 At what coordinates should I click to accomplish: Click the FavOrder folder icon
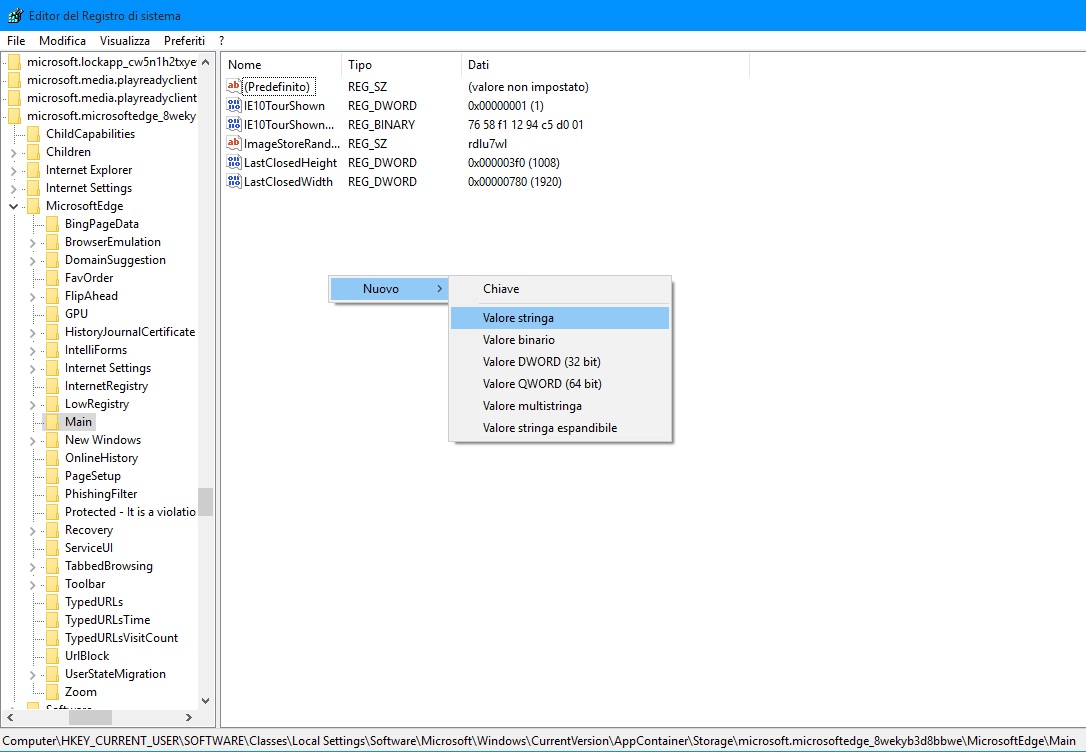click(x=52, y=278)
